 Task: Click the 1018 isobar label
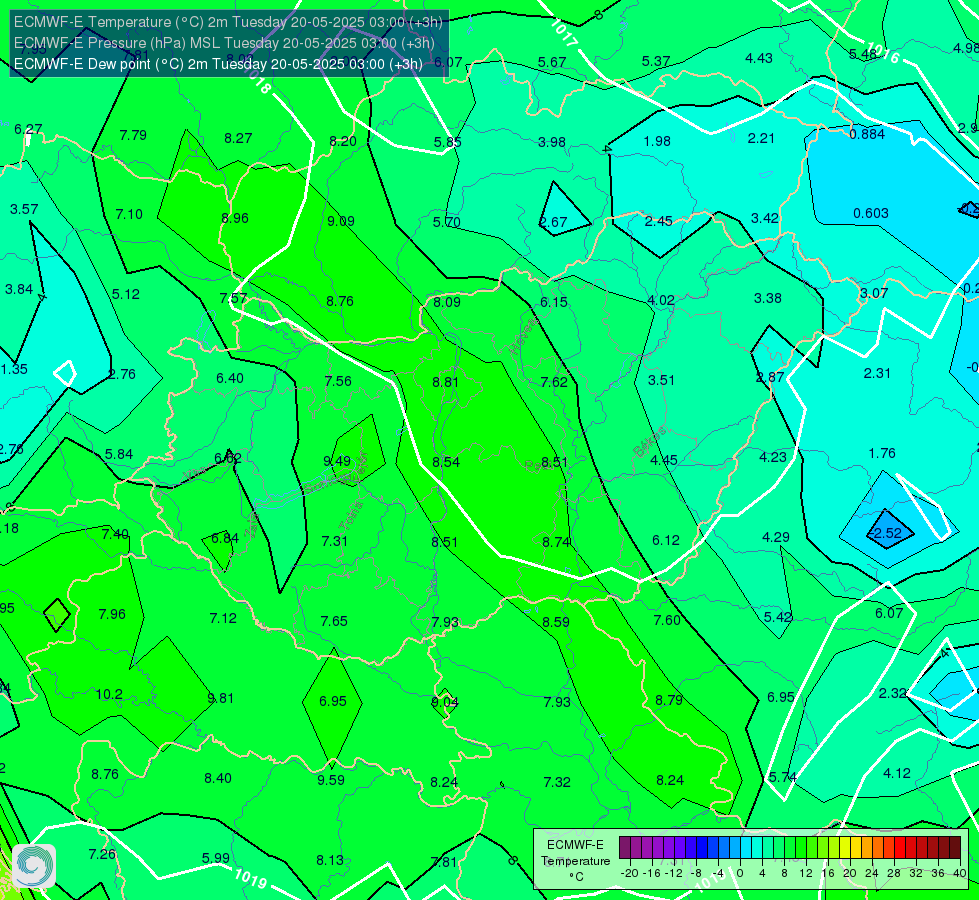pos(258,82)
